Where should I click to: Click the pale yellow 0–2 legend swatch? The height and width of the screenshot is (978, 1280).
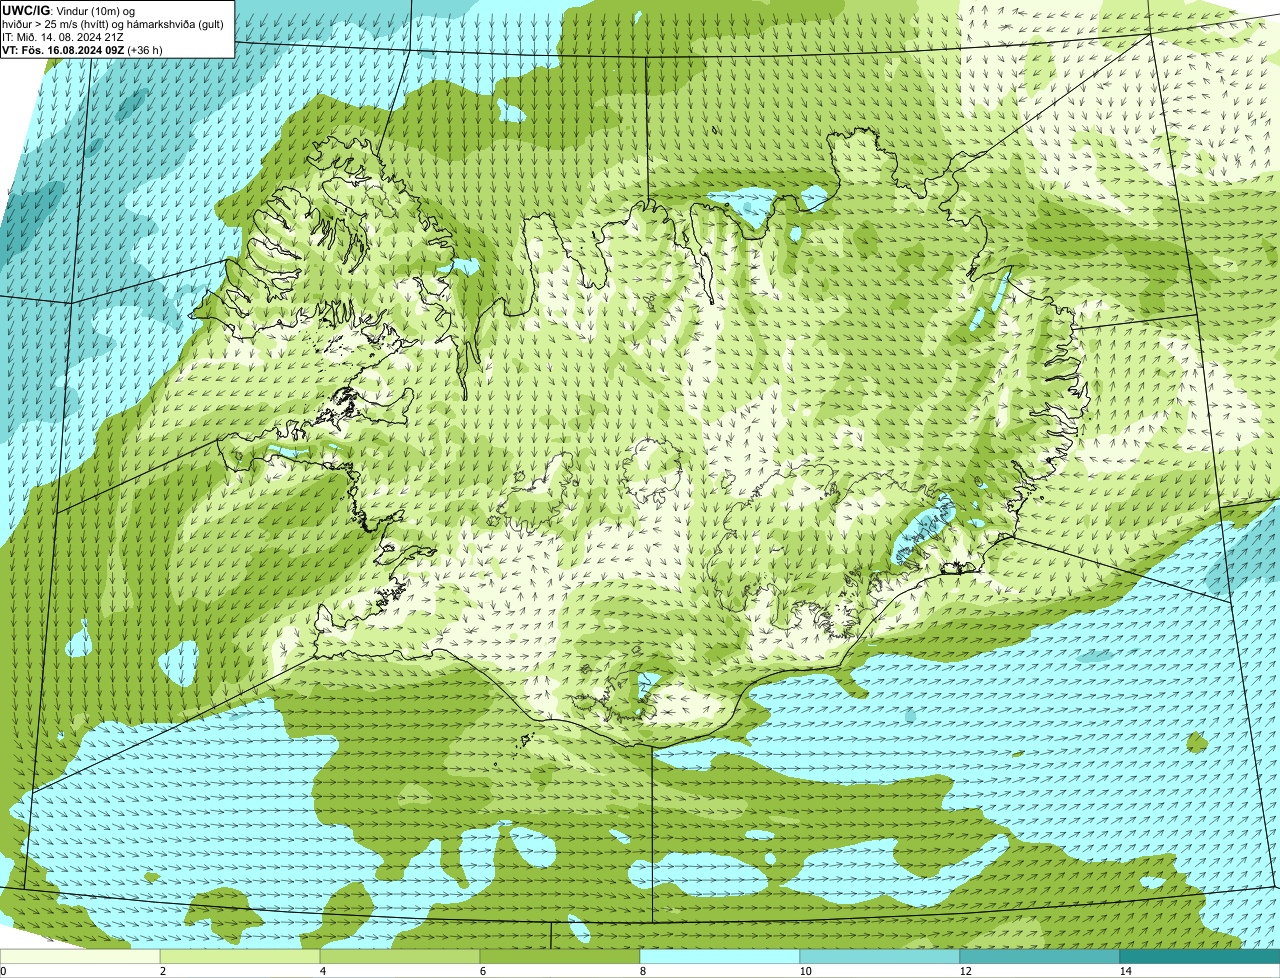(80, 956)
